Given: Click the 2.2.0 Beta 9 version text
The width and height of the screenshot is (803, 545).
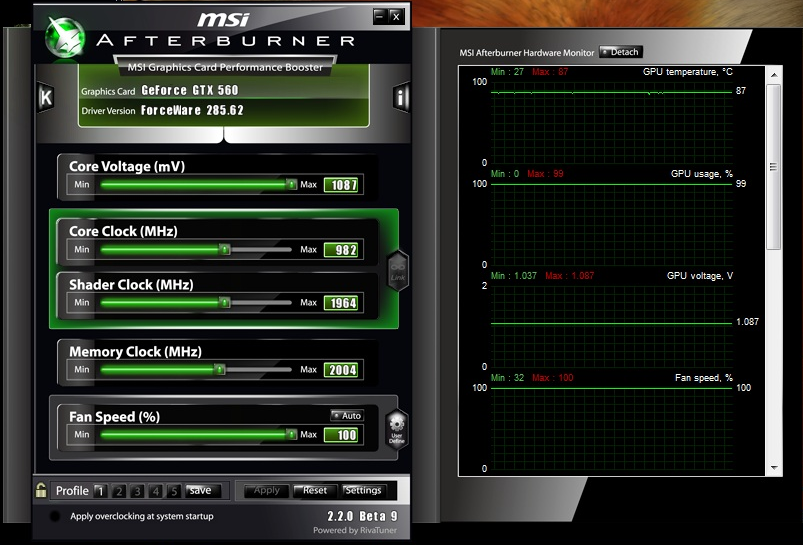Looking at the screenshot, I should [x=363, y=516].
